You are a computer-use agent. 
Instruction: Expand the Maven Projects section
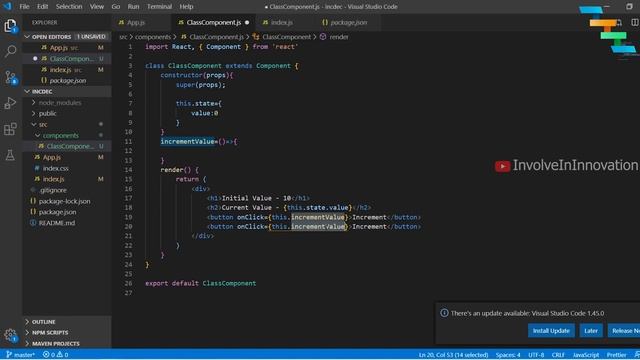(x=67, y=344)
